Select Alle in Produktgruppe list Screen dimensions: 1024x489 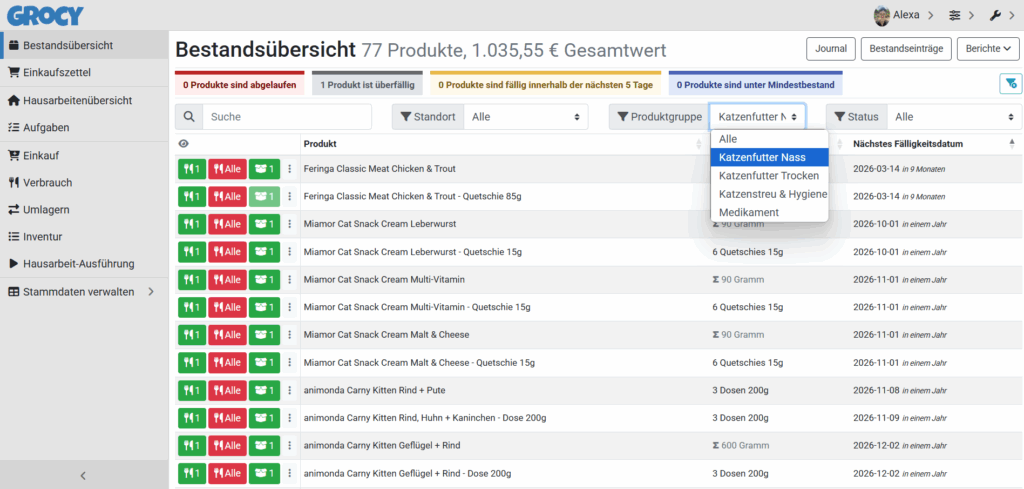click(x=769, y=139)
